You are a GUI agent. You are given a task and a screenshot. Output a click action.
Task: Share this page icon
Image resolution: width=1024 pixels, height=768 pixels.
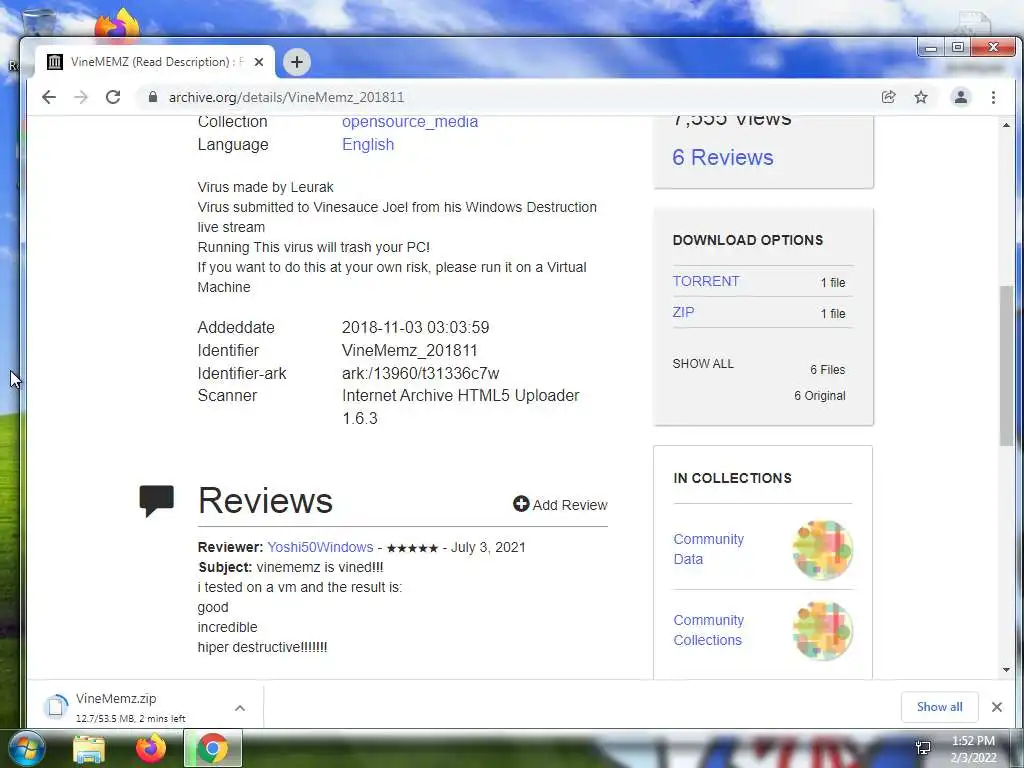888,97
